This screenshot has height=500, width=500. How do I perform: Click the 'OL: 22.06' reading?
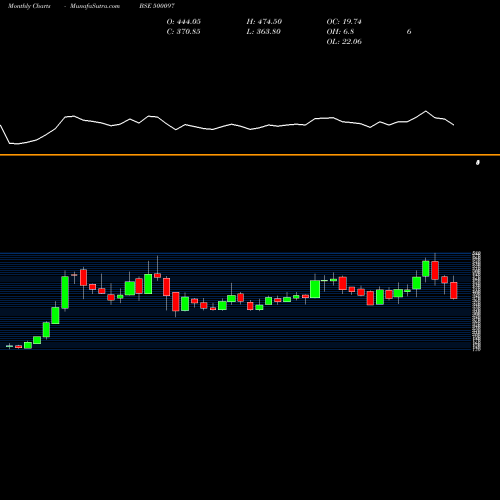click(x=344, y=42)
